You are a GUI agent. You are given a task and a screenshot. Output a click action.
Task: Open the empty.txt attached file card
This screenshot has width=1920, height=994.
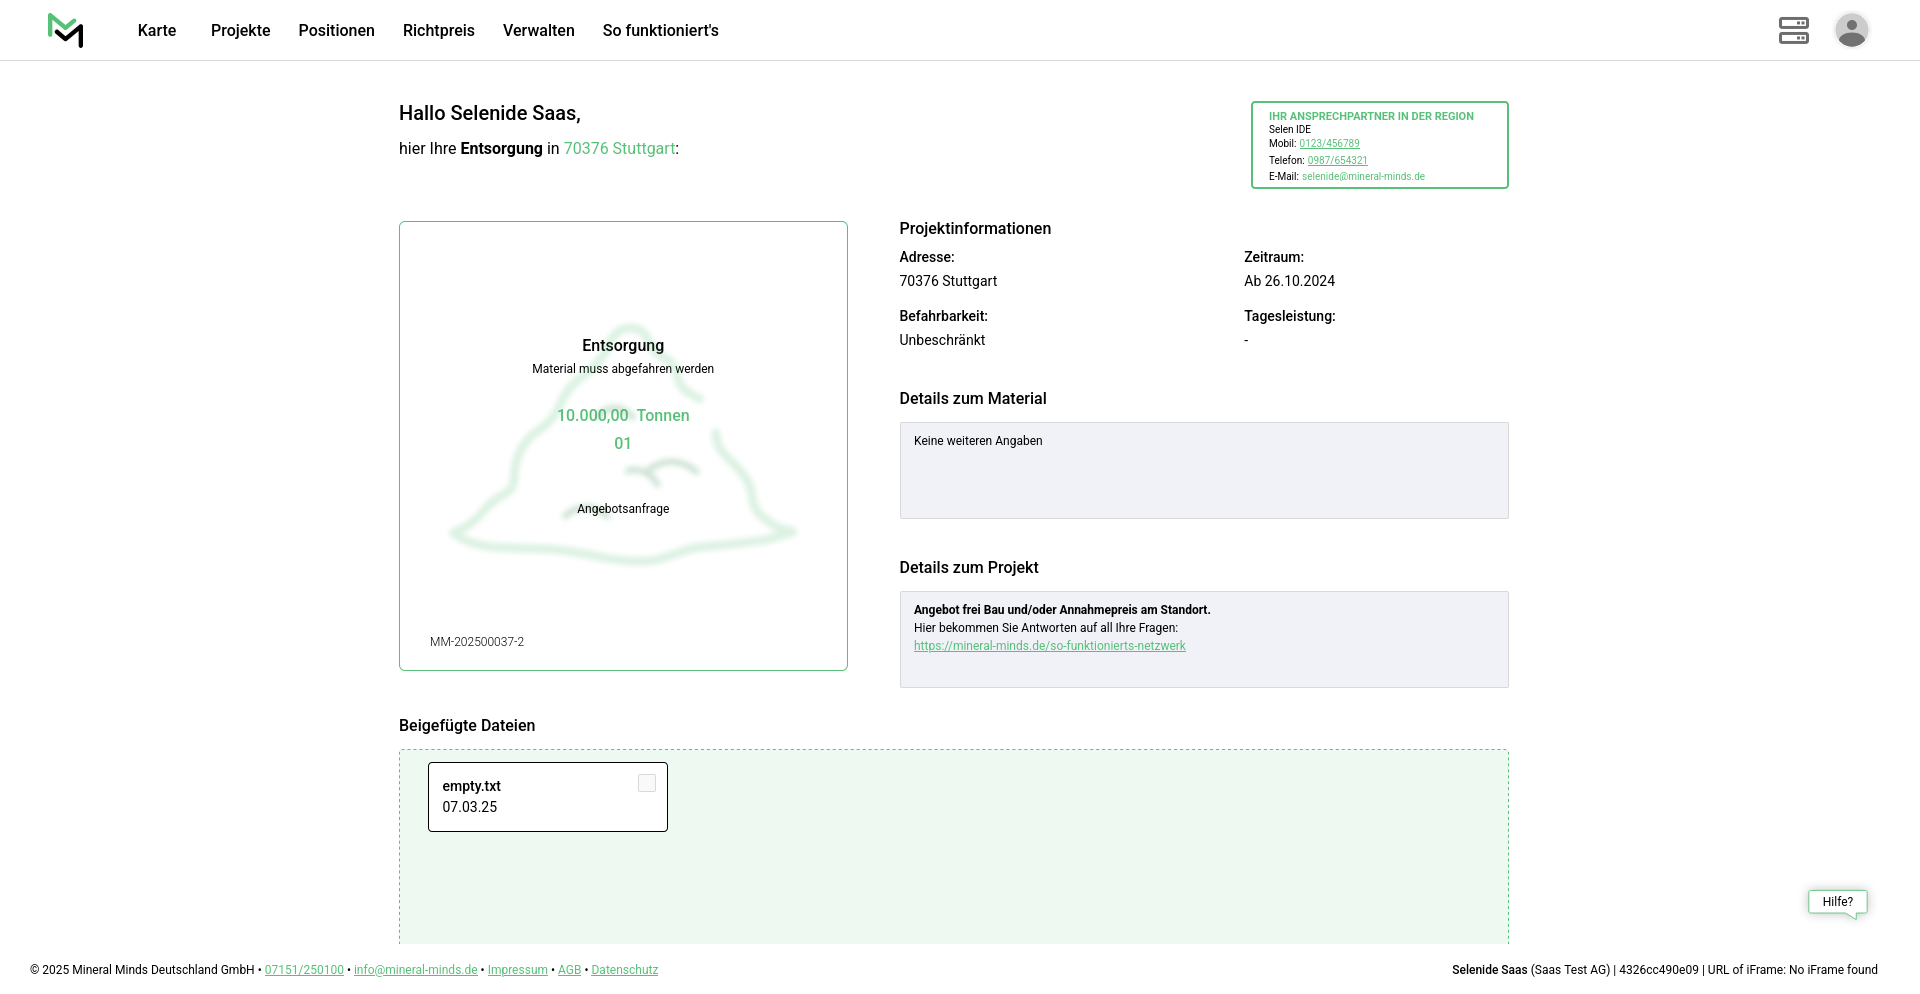530,797
